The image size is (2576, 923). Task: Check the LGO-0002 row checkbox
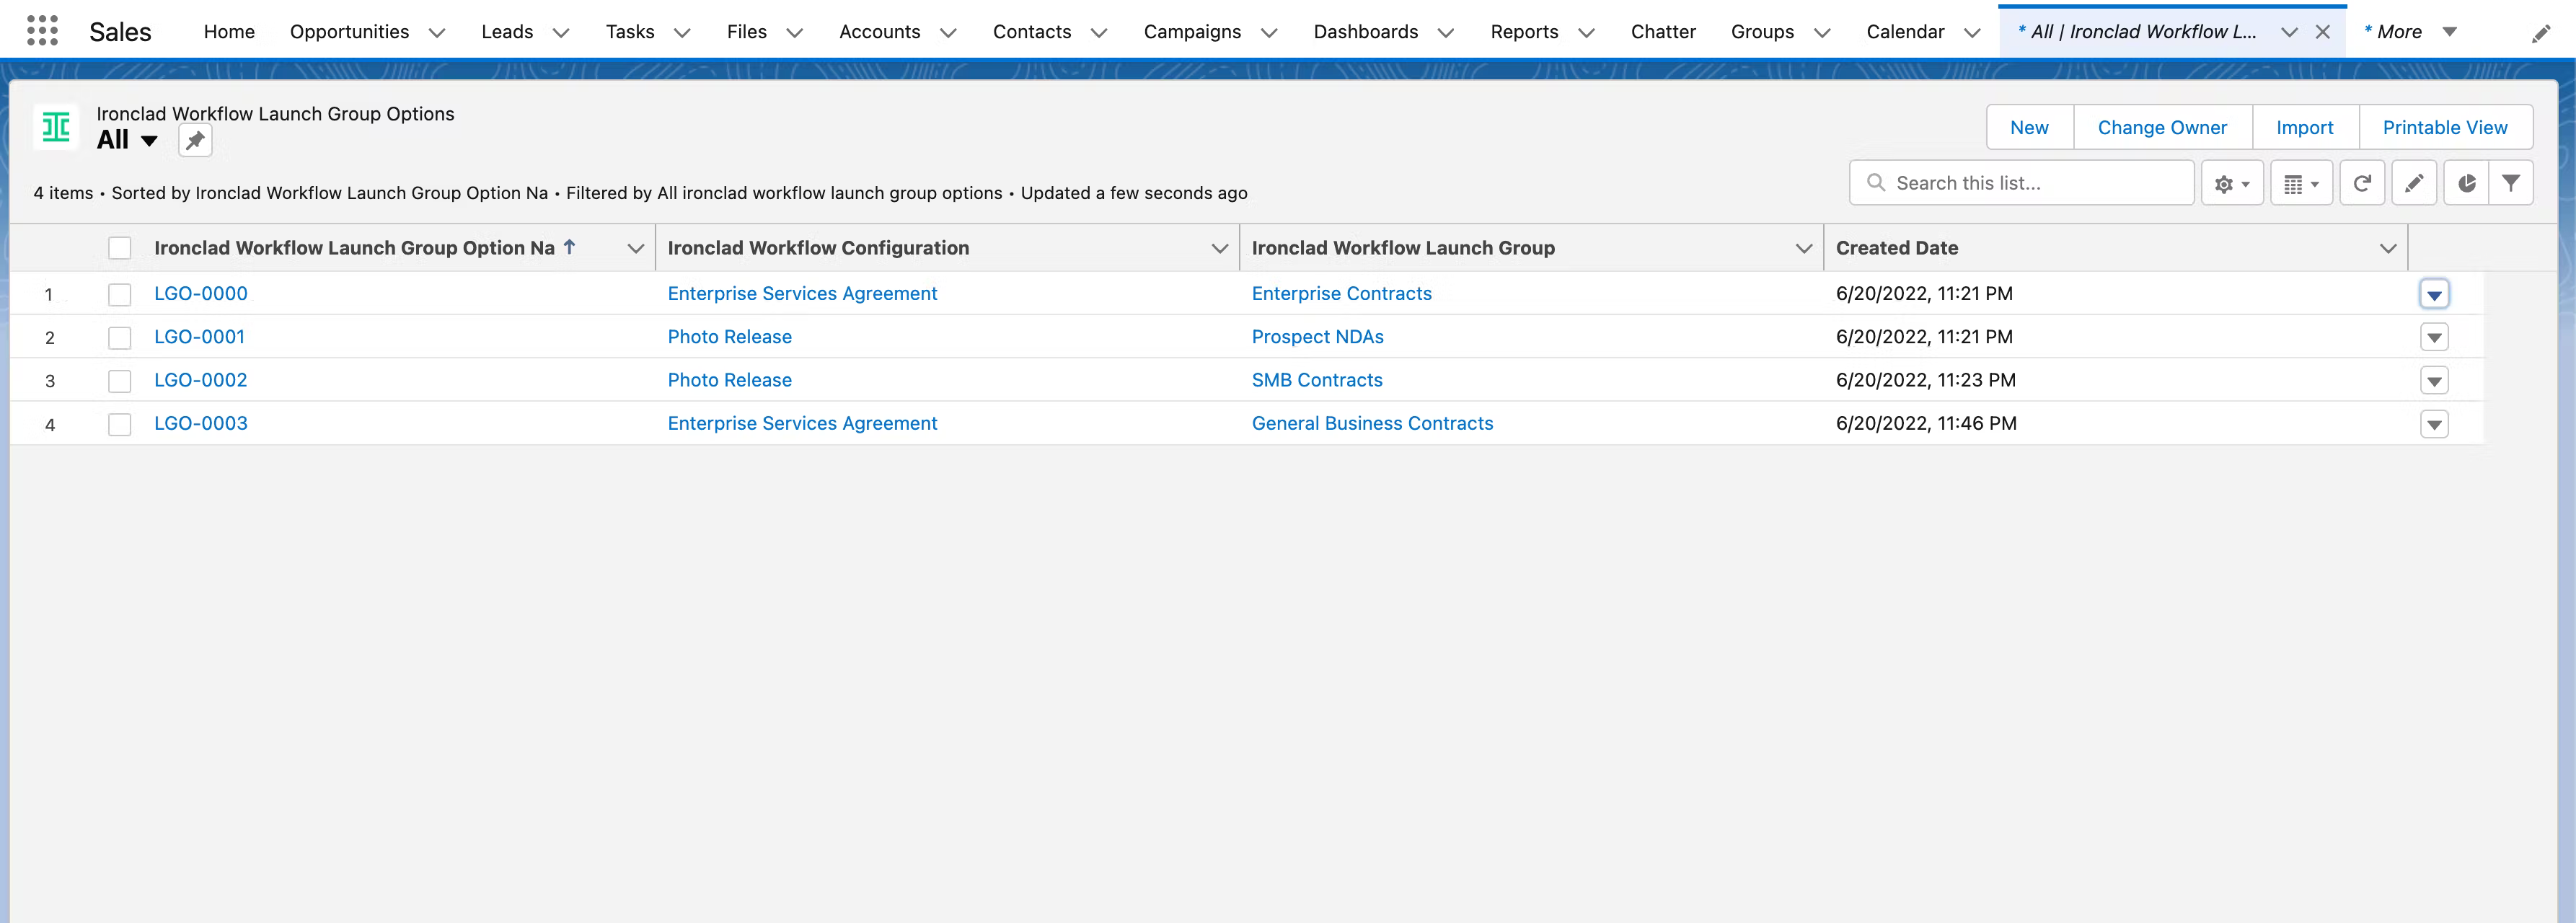[120, 381]
